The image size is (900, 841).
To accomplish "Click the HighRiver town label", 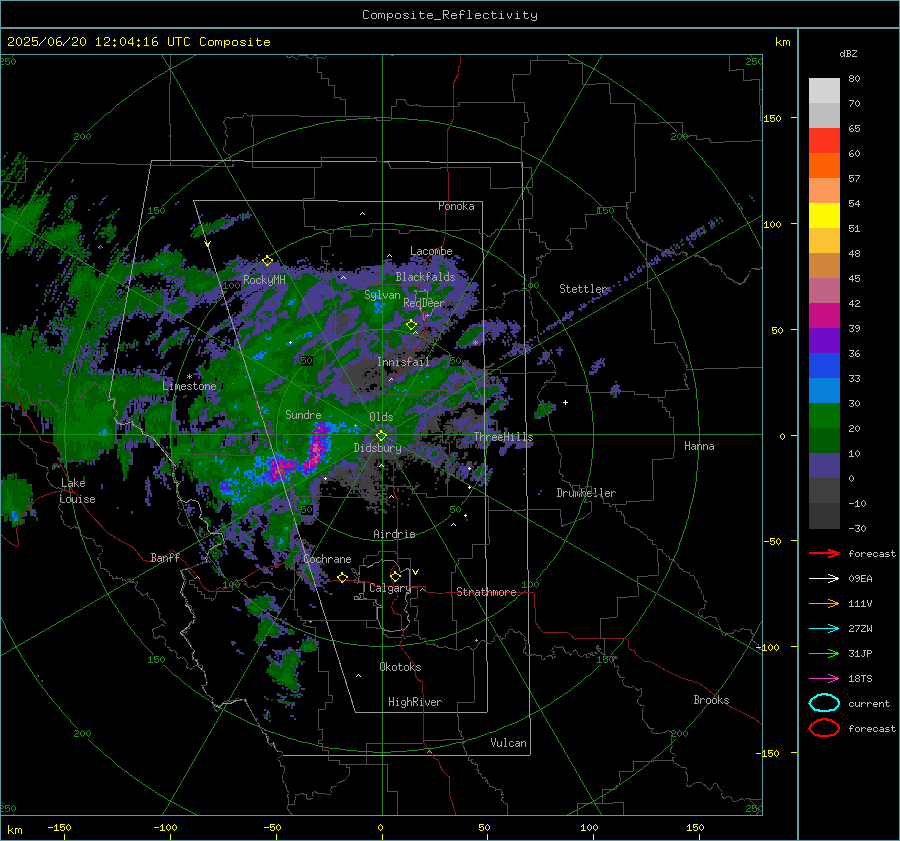I will 415,702.
